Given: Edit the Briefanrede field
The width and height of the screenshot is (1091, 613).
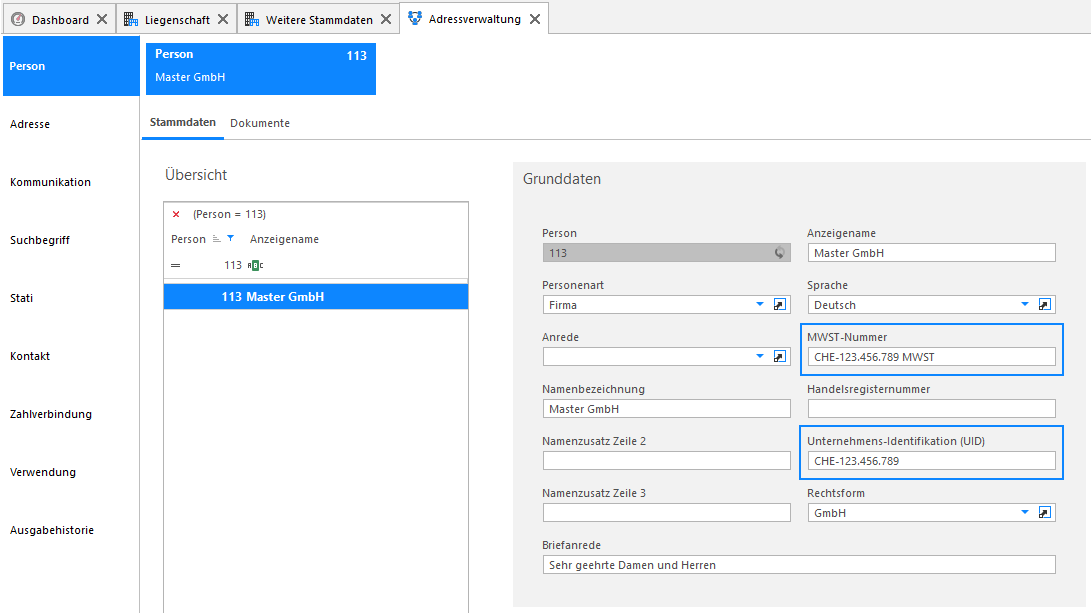Looking at the screenshot, I should click(x=799, y=564).
